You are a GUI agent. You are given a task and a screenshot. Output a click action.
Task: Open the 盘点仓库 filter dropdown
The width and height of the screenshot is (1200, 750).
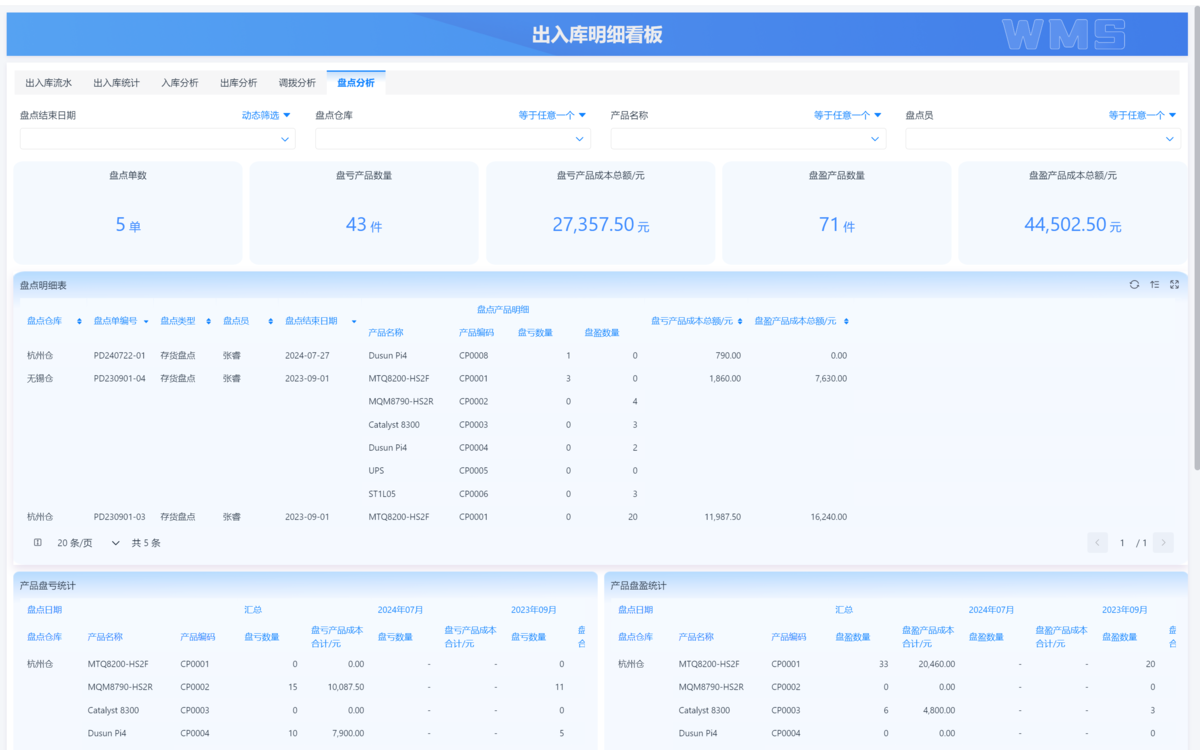[x=452, y=139]
